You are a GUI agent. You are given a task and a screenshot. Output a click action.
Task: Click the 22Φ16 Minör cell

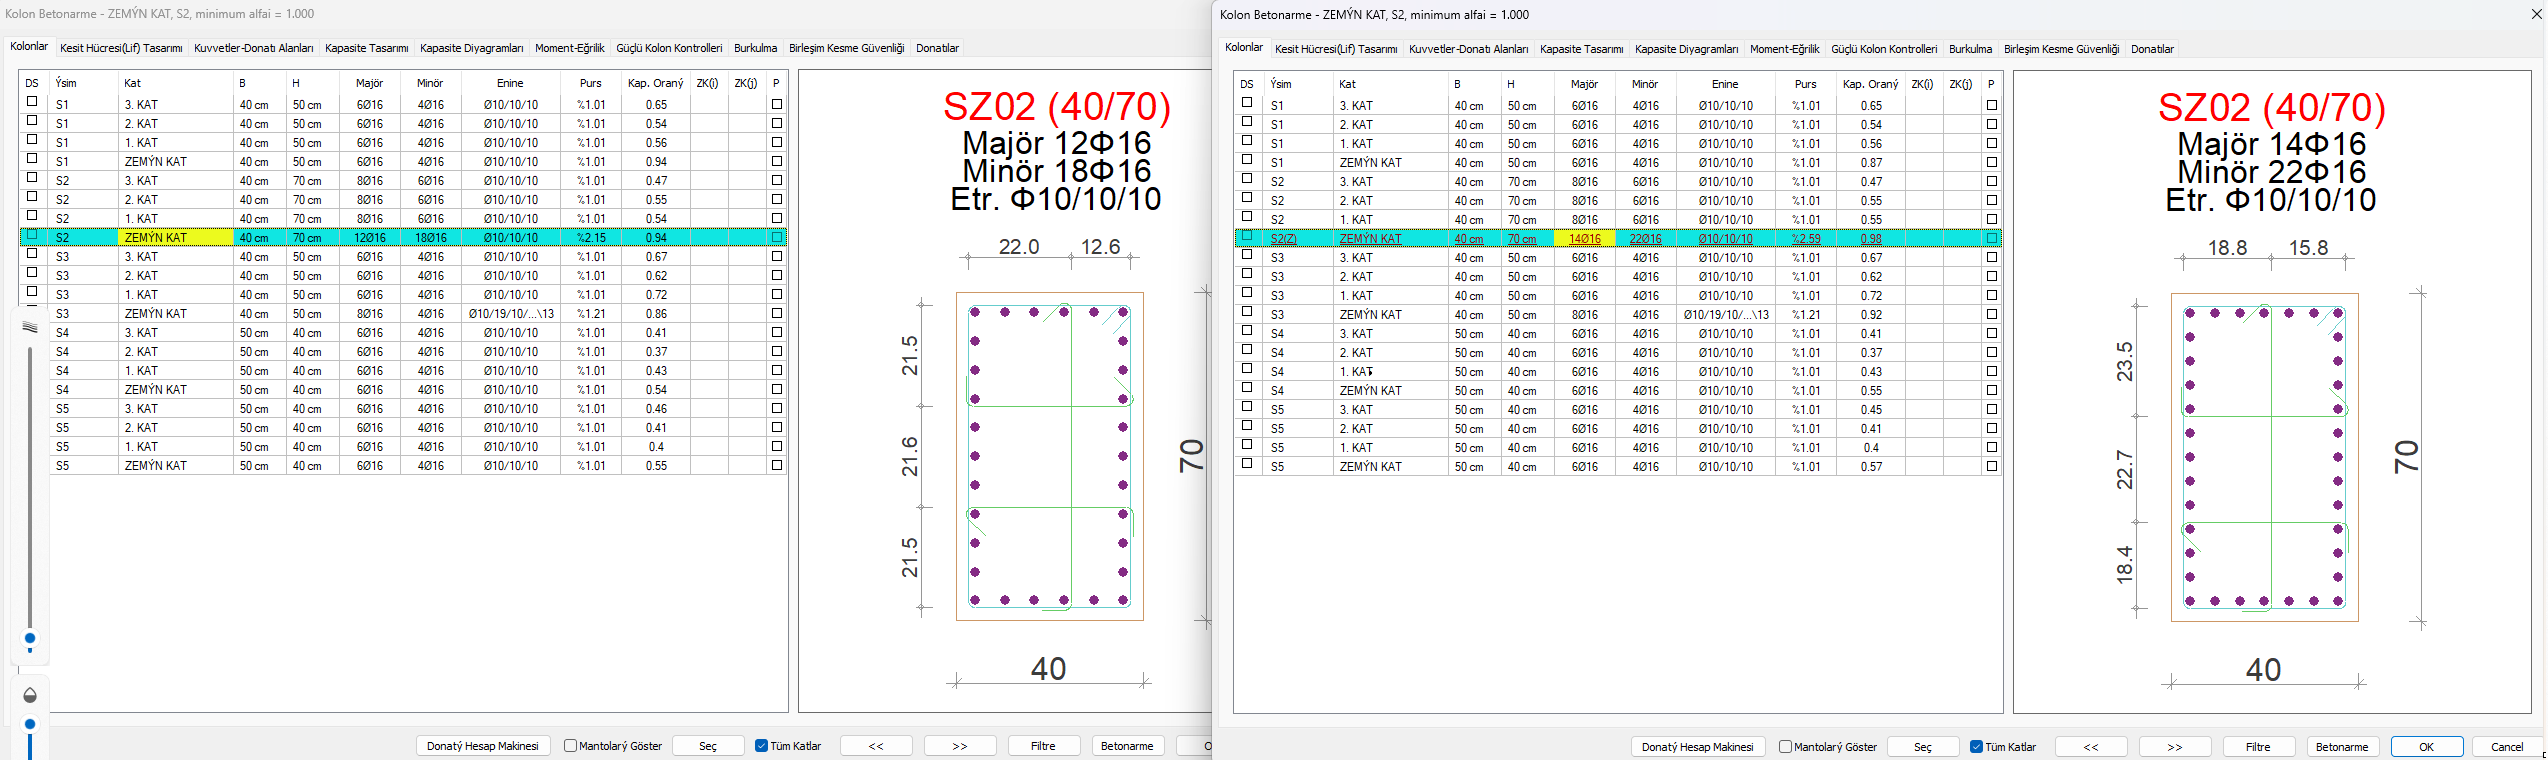(x=1646, y=238)
